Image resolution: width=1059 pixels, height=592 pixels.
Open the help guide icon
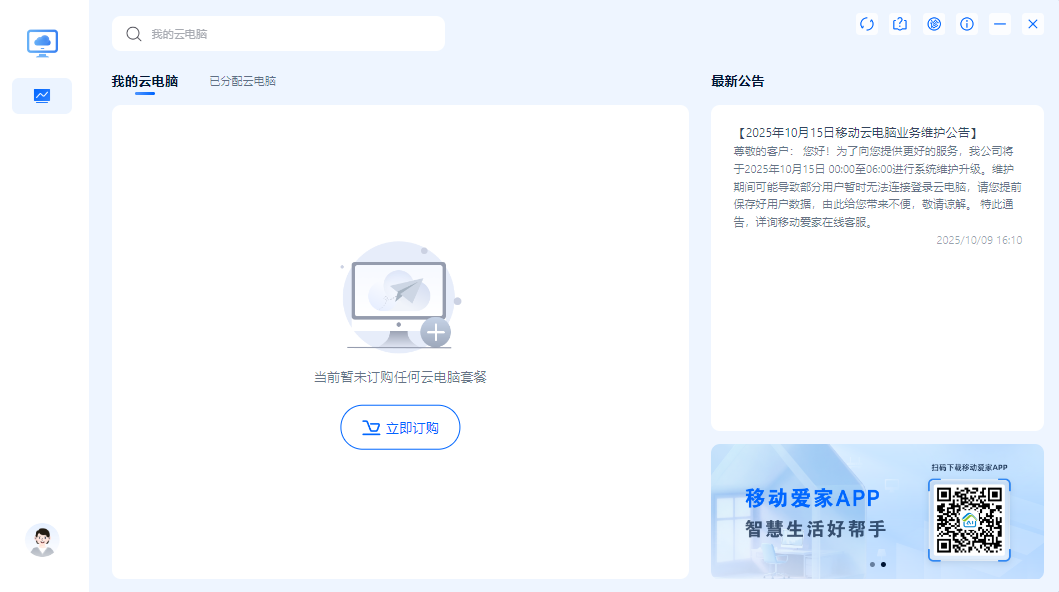pos(900,24)
